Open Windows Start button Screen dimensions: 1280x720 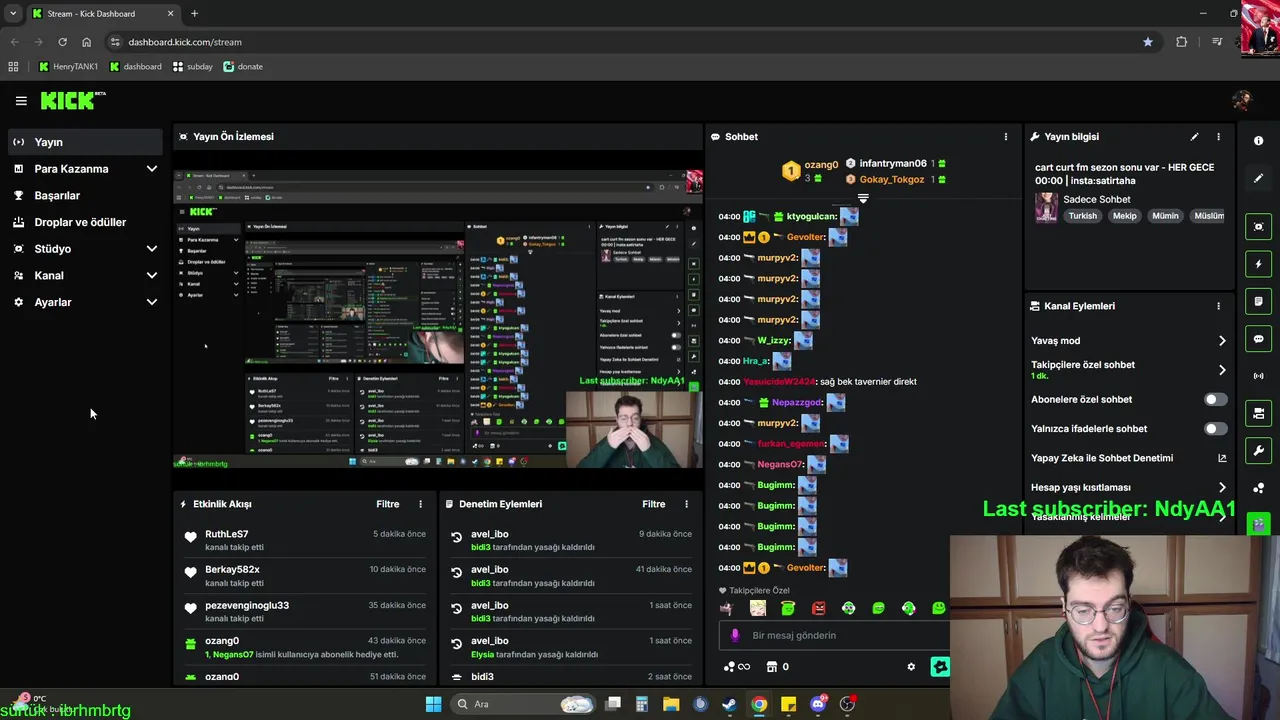point(433,704)
